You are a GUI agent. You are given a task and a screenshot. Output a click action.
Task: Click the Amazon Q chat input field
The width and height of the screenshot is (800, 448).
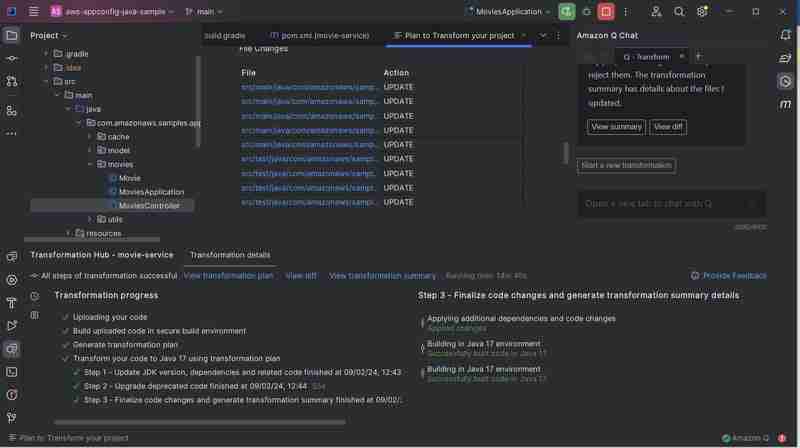click(671, 204)
